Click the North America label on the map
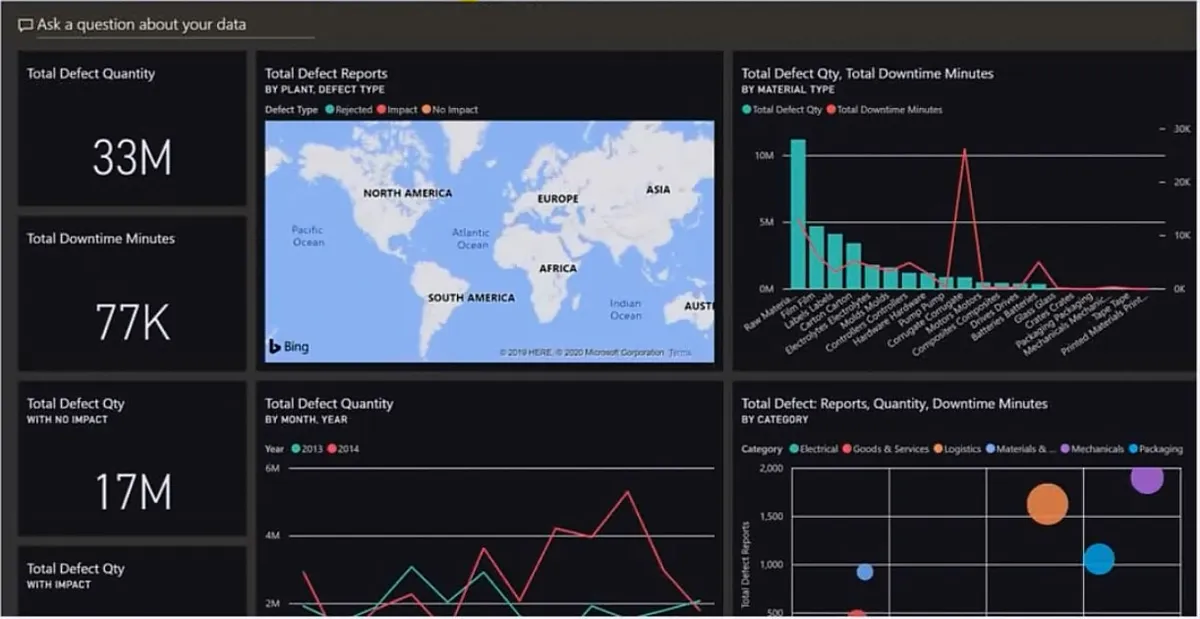Screen dimensions: 1200x619 (407, 193)
